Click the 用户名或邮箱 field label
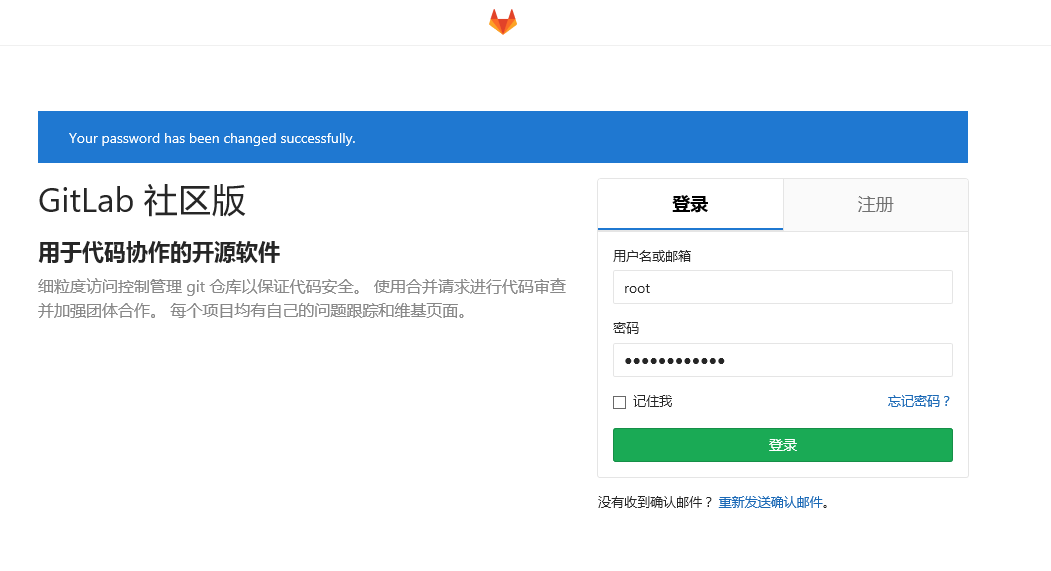 pyautogui.click(x=651, y=256)
